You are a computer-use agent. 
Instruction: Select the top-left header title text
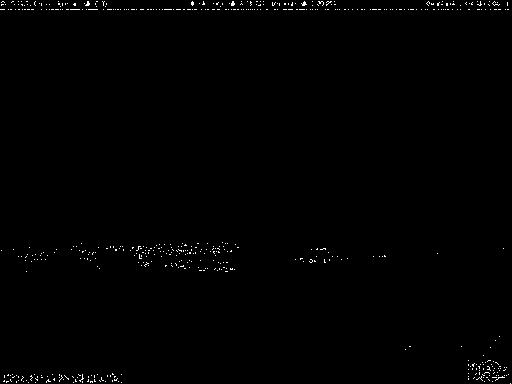click(54, 4)
